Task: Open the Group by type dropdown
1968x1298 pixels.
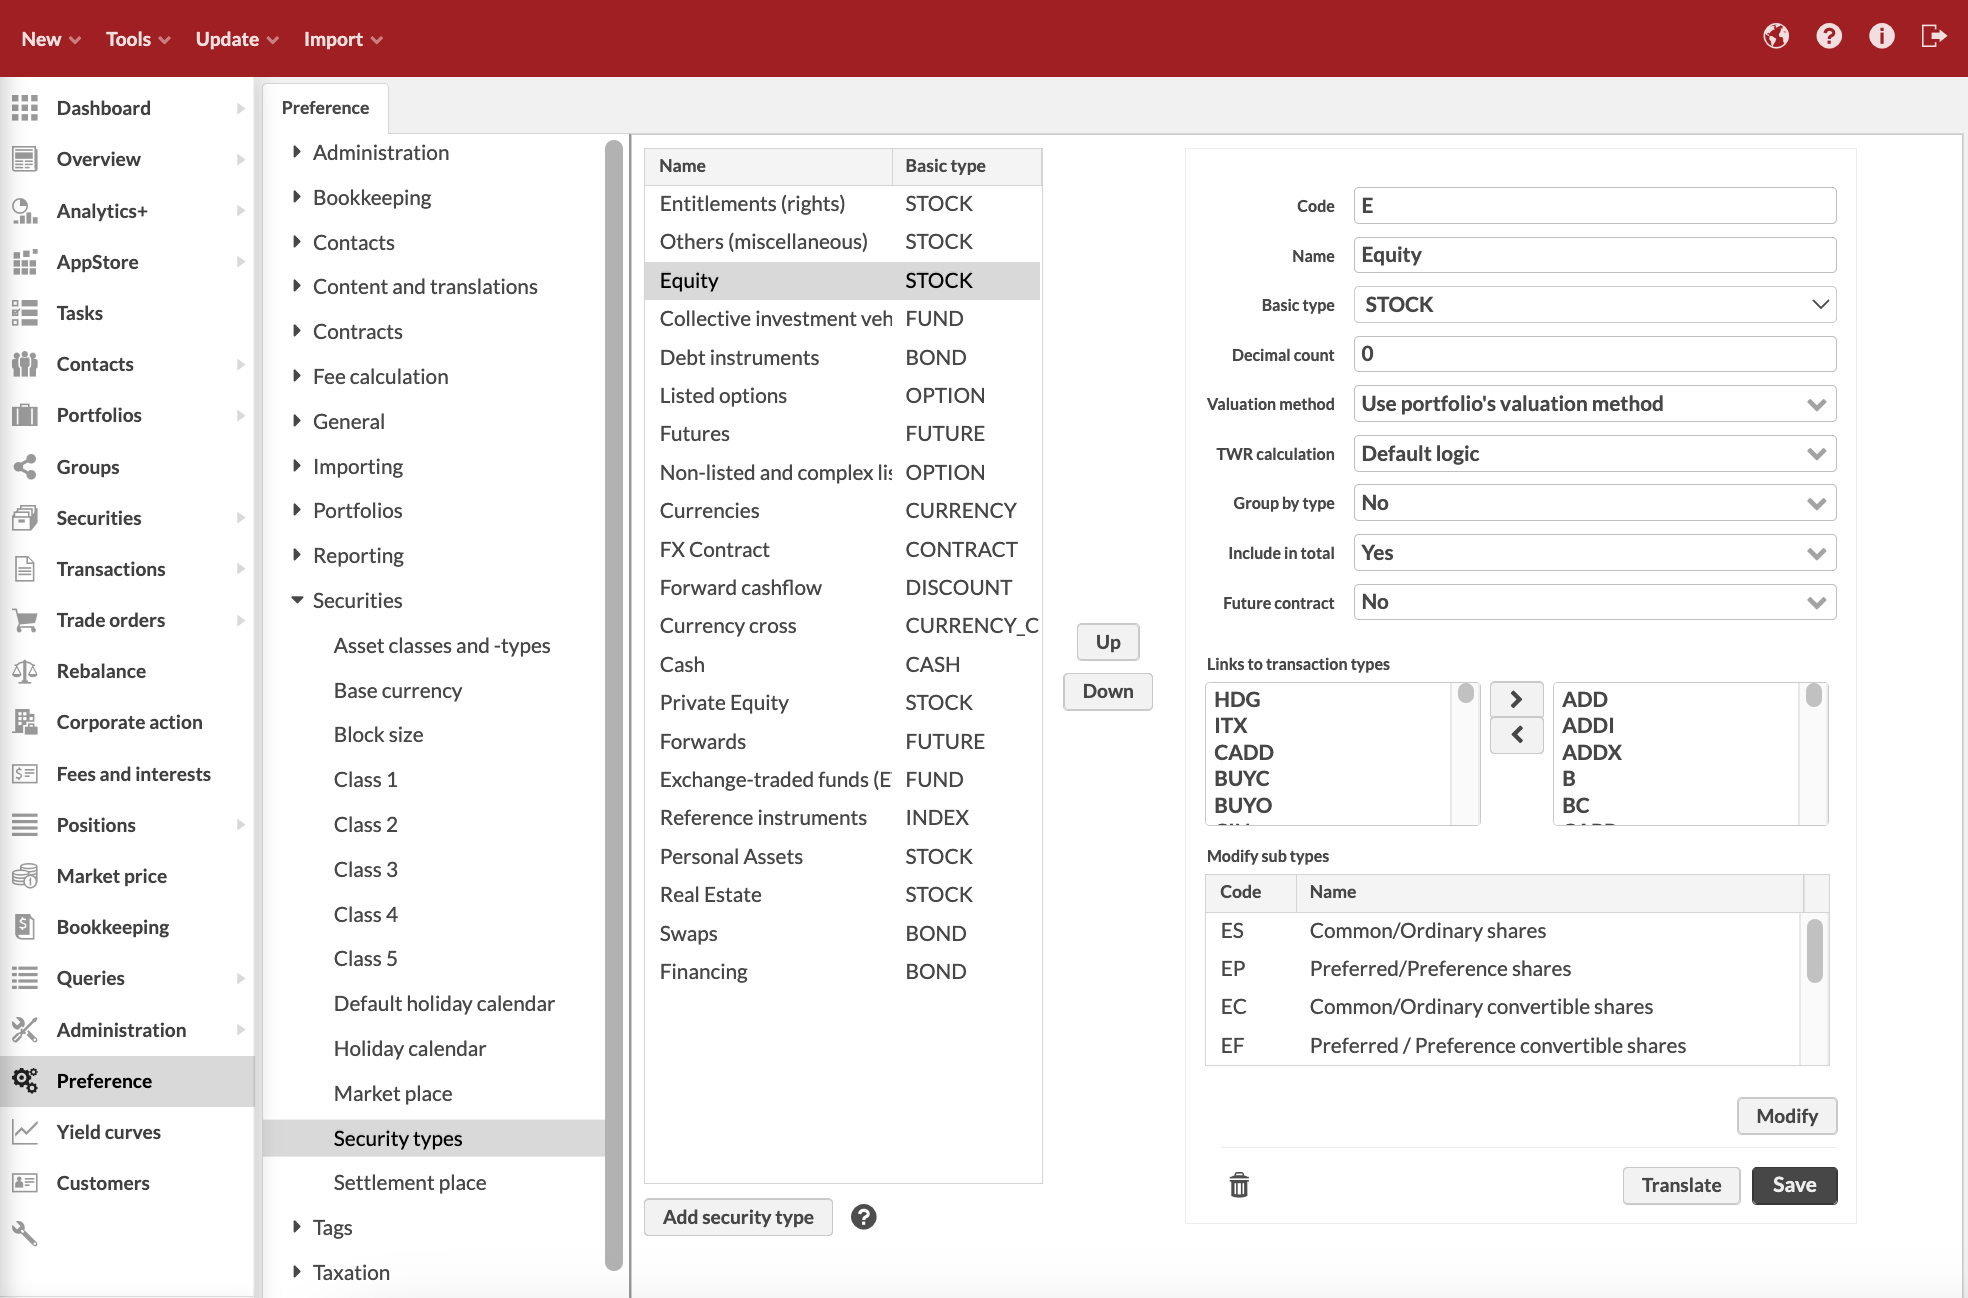Action: 1591,503
